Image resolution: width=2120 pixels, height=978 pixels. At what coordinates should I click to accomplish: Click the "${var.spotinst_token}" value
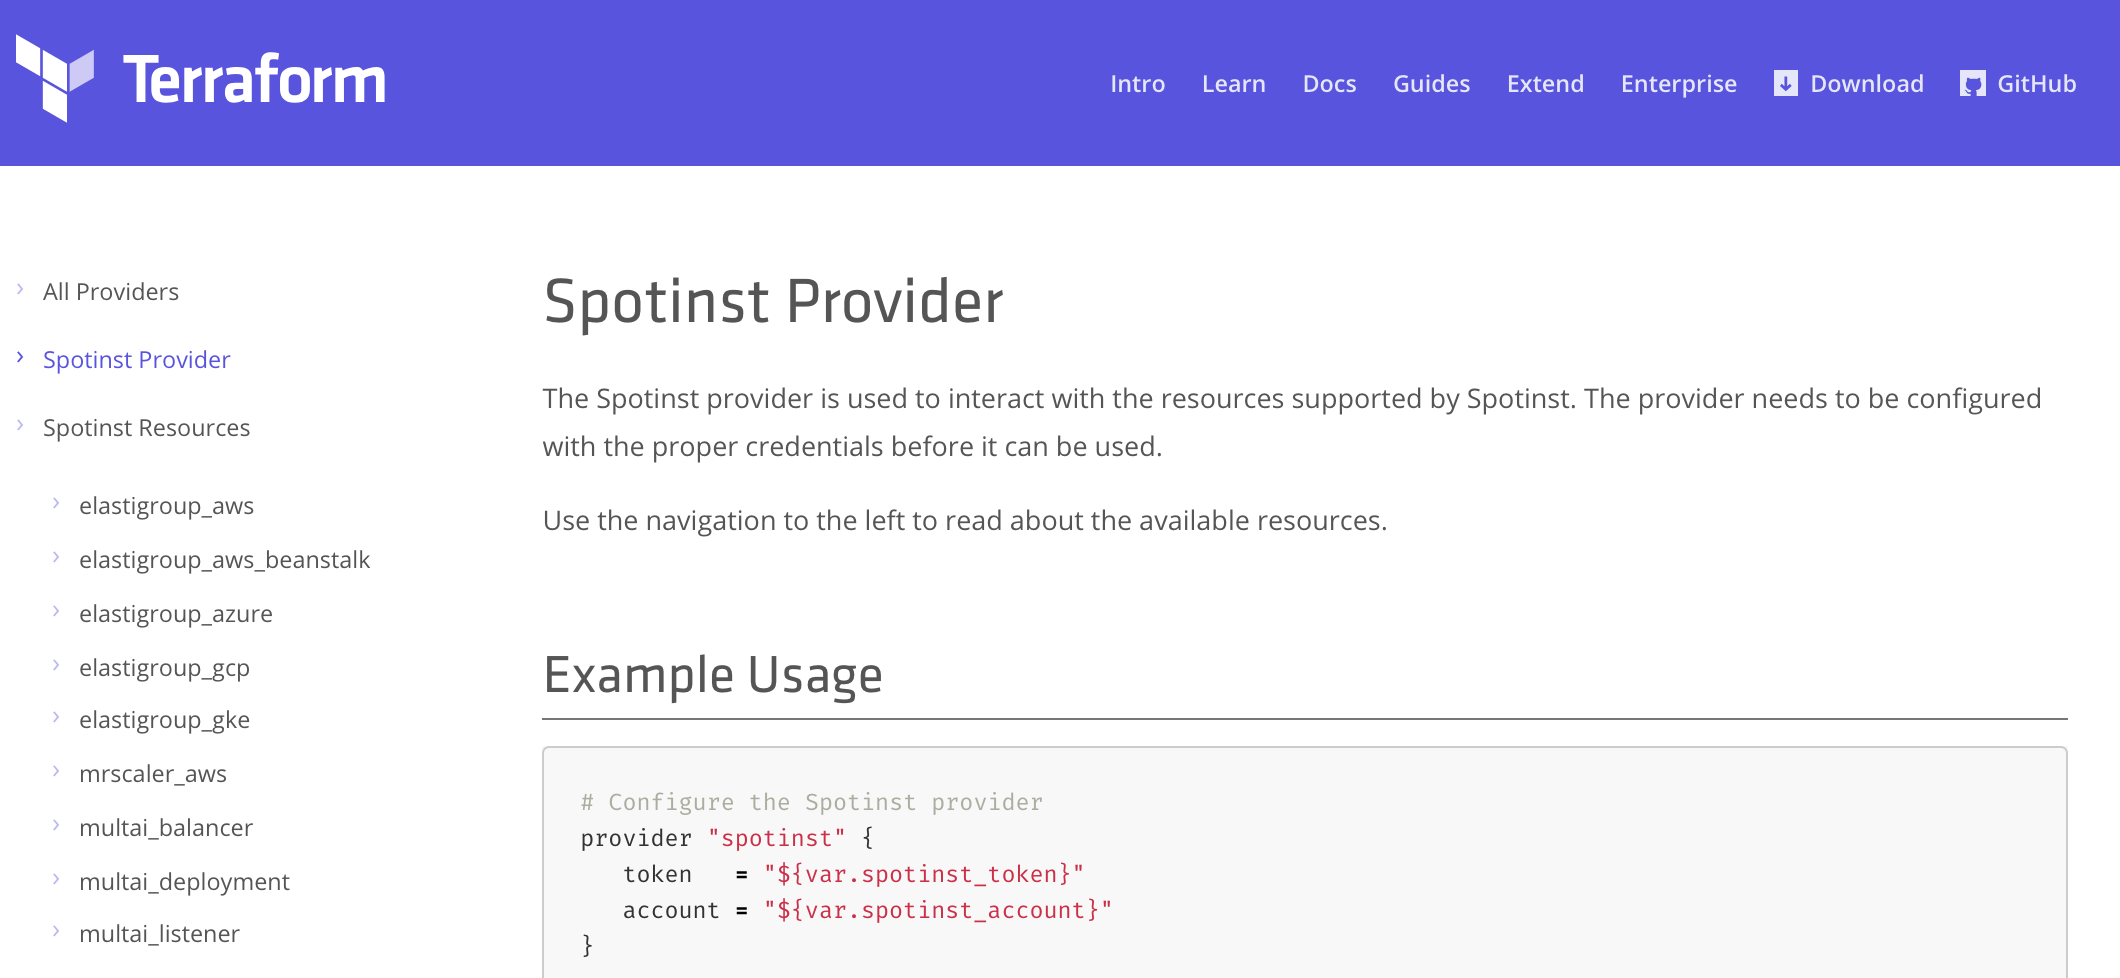924,874
